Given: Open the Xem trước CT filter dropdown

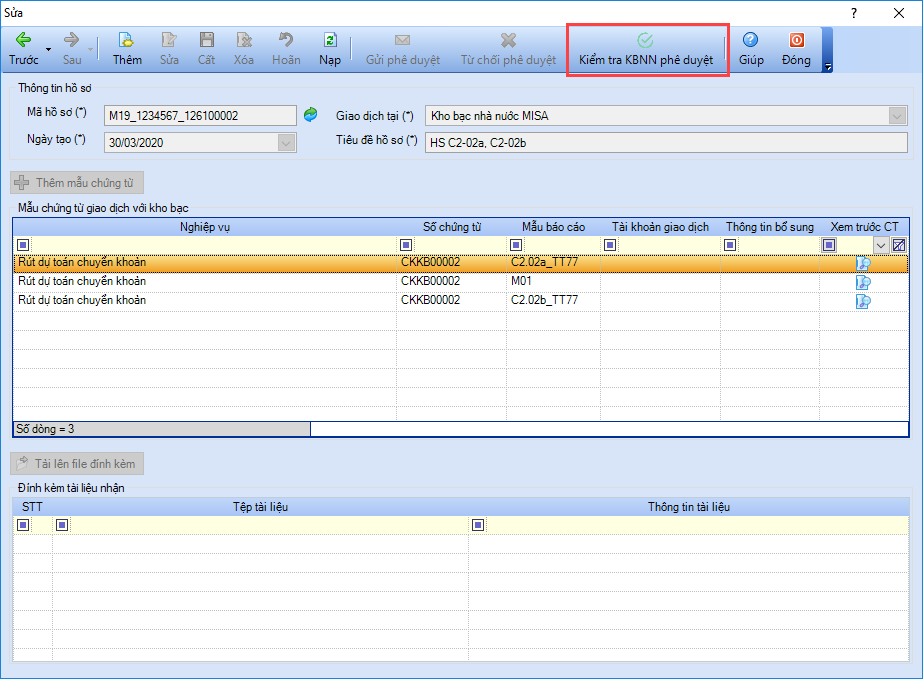Looking at the screenshot, I should tap(881, 245).
